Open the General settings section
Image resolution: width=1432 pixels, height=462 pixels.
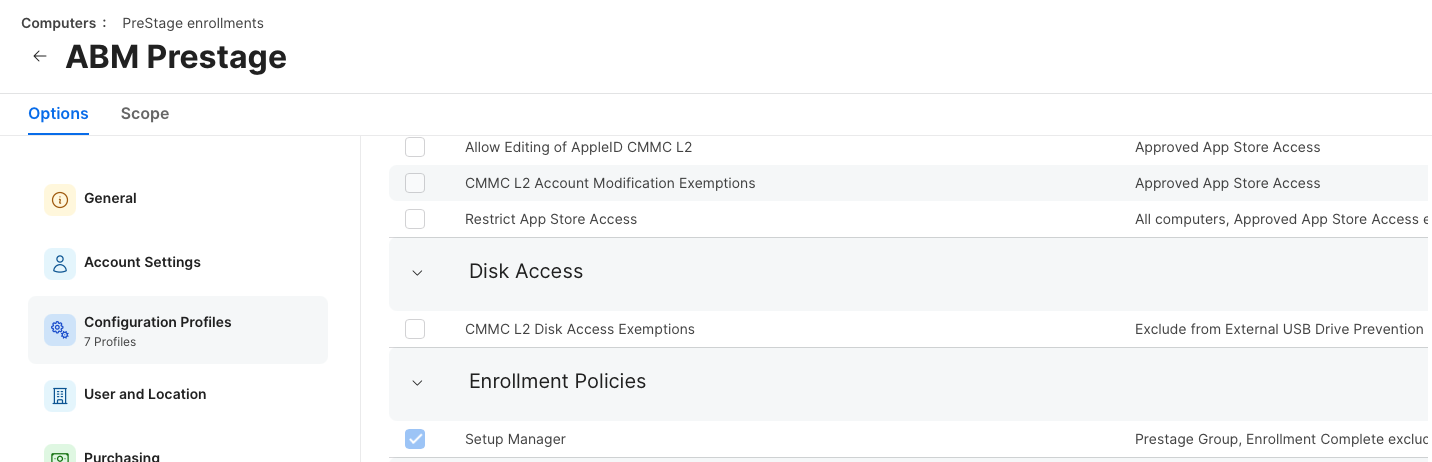(110, 198)
